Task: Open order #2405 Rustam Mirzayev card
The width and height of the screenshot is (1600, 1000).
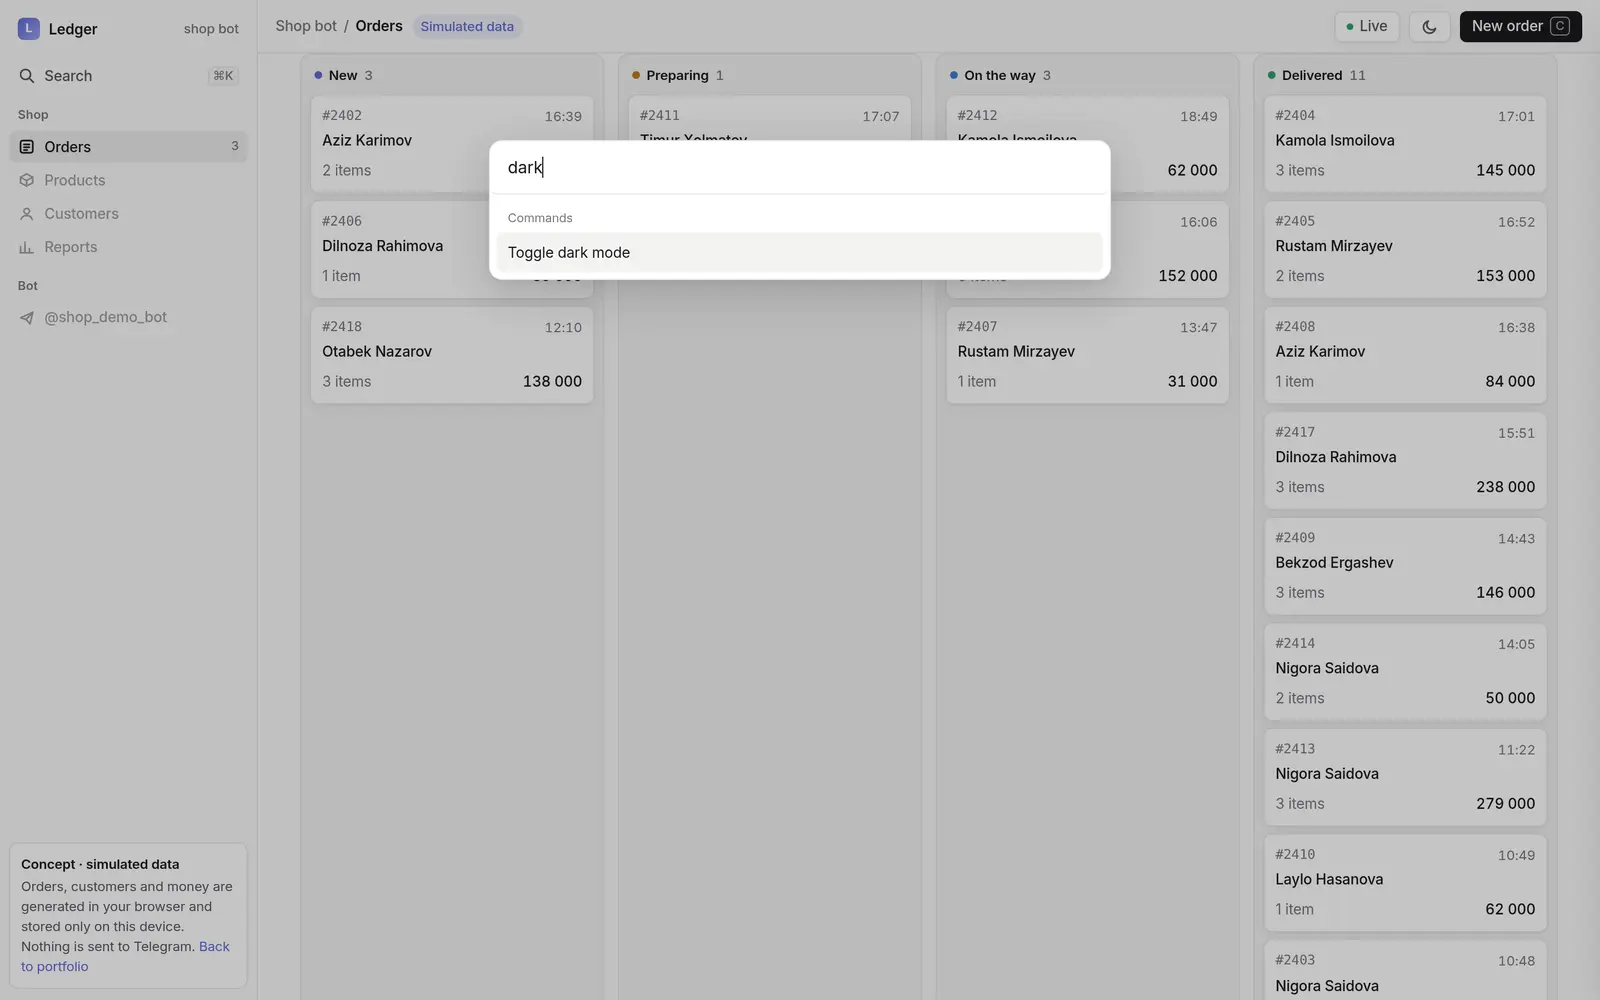Action: [x=1405, y=249]
